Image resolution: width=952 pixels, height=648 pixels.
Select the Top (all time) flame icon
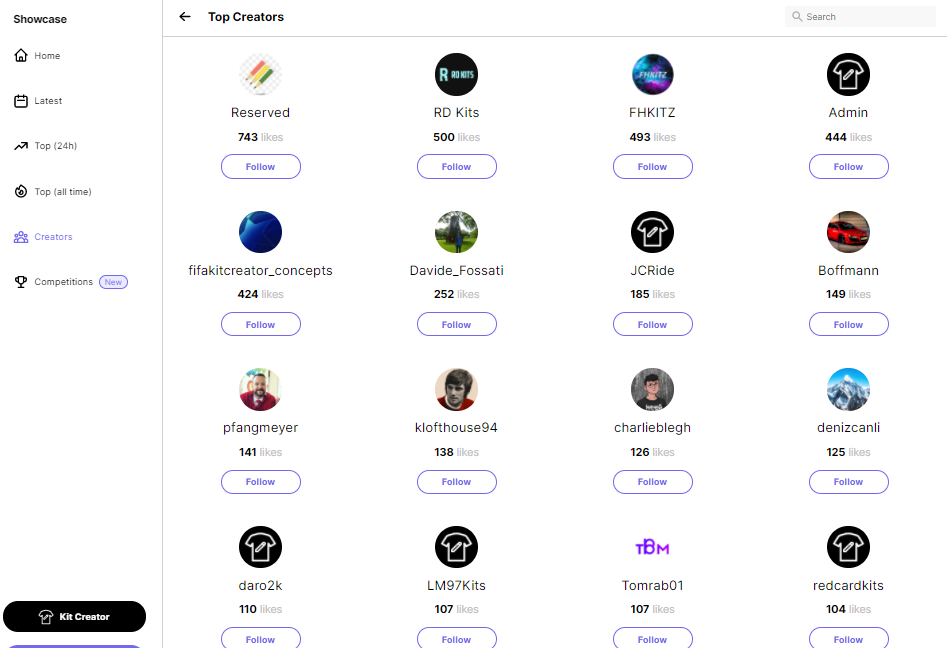pyautogui.click(x=21, y=191)
